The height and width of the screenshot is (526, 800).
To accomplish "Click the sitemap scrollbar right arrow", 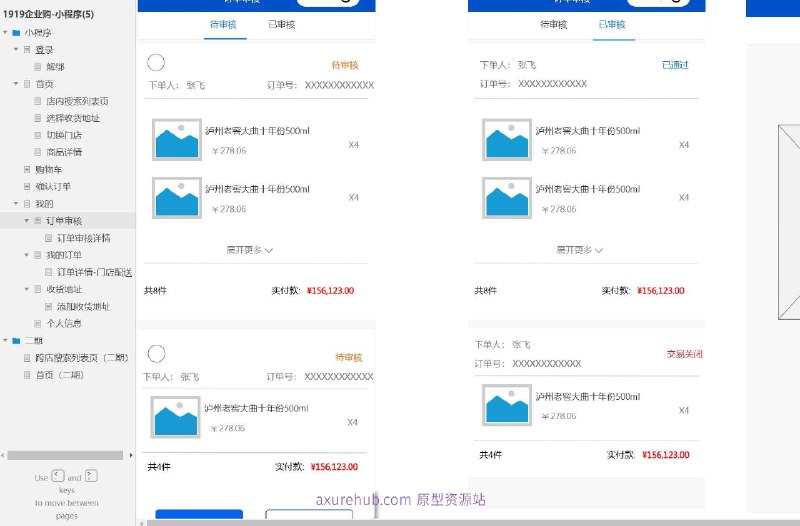I will pyautogui.click(x=131, y=455).
